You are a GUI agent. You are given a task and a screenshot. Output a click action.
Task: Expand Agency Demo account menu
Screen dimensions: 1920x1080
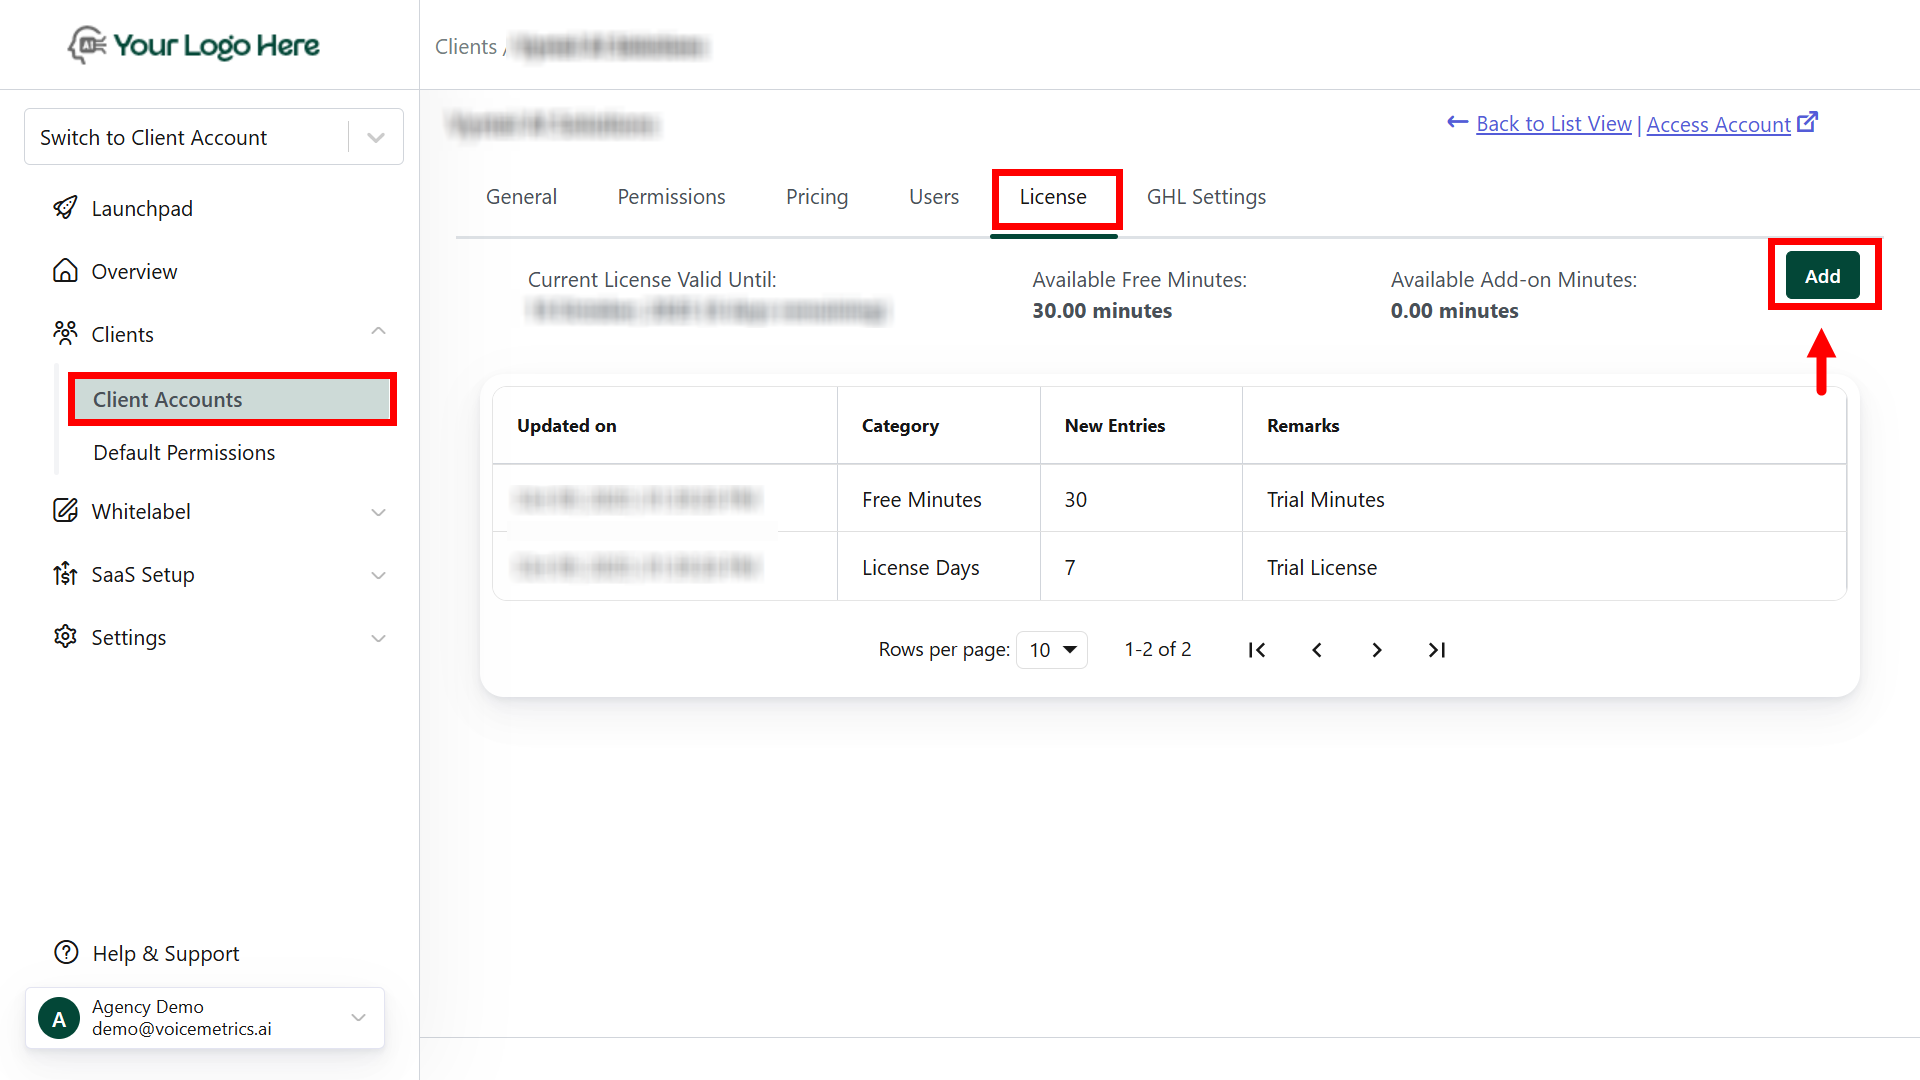tap(358, 1018)
